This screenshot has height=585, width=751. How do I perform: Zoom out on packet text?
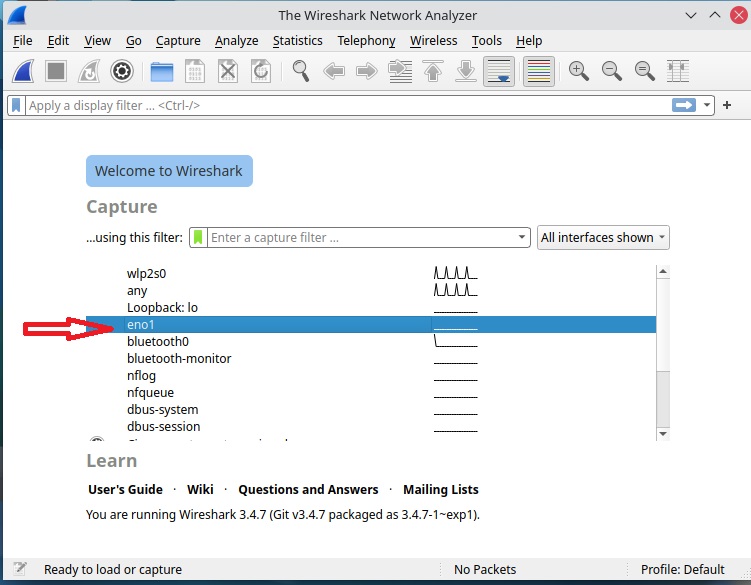coord(611,71)
